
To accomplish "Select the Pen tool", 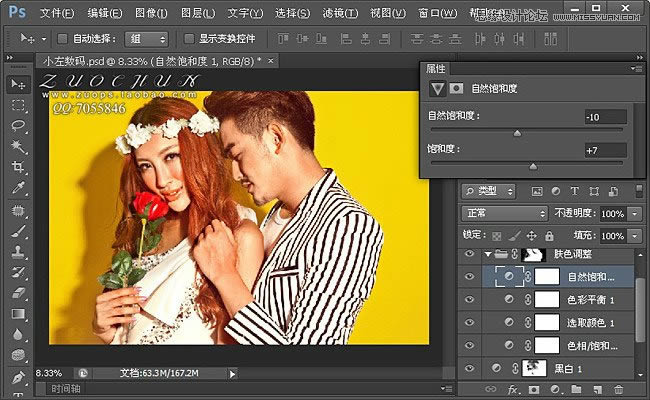I will (x=18, y=378).
